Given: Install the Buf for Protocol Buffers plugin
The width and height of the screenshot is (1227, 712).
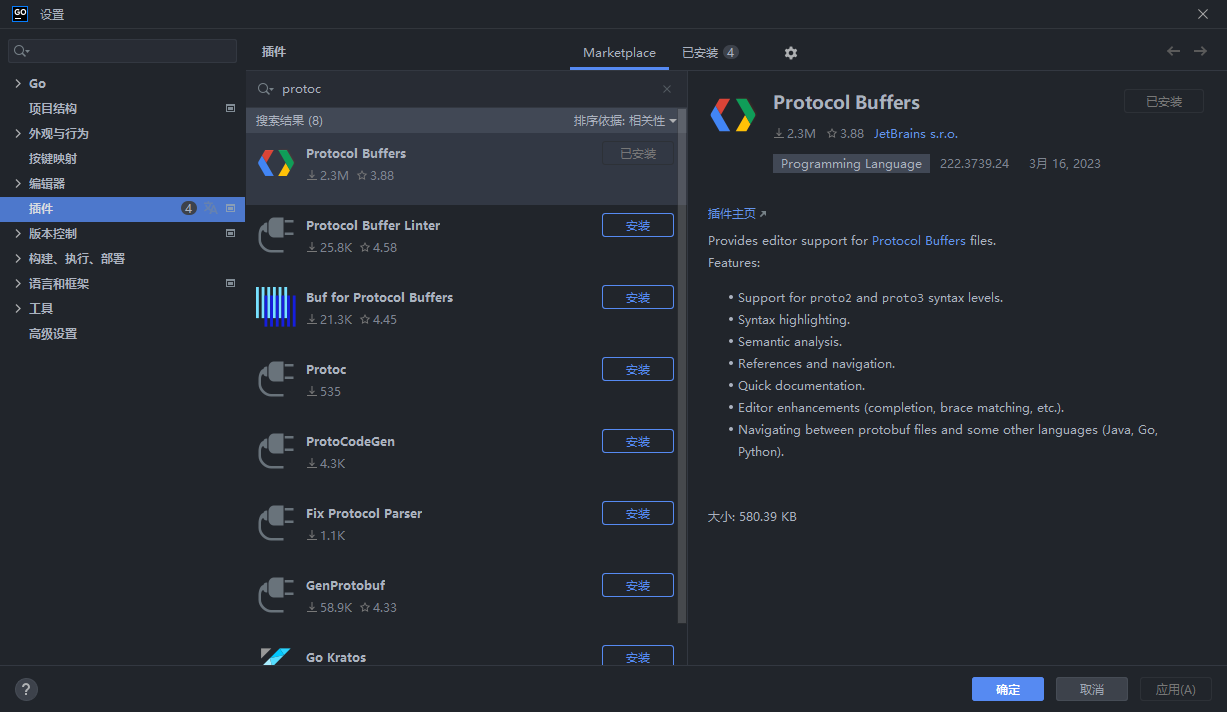Looking at the screenshot, I should [x=638, y=297].
